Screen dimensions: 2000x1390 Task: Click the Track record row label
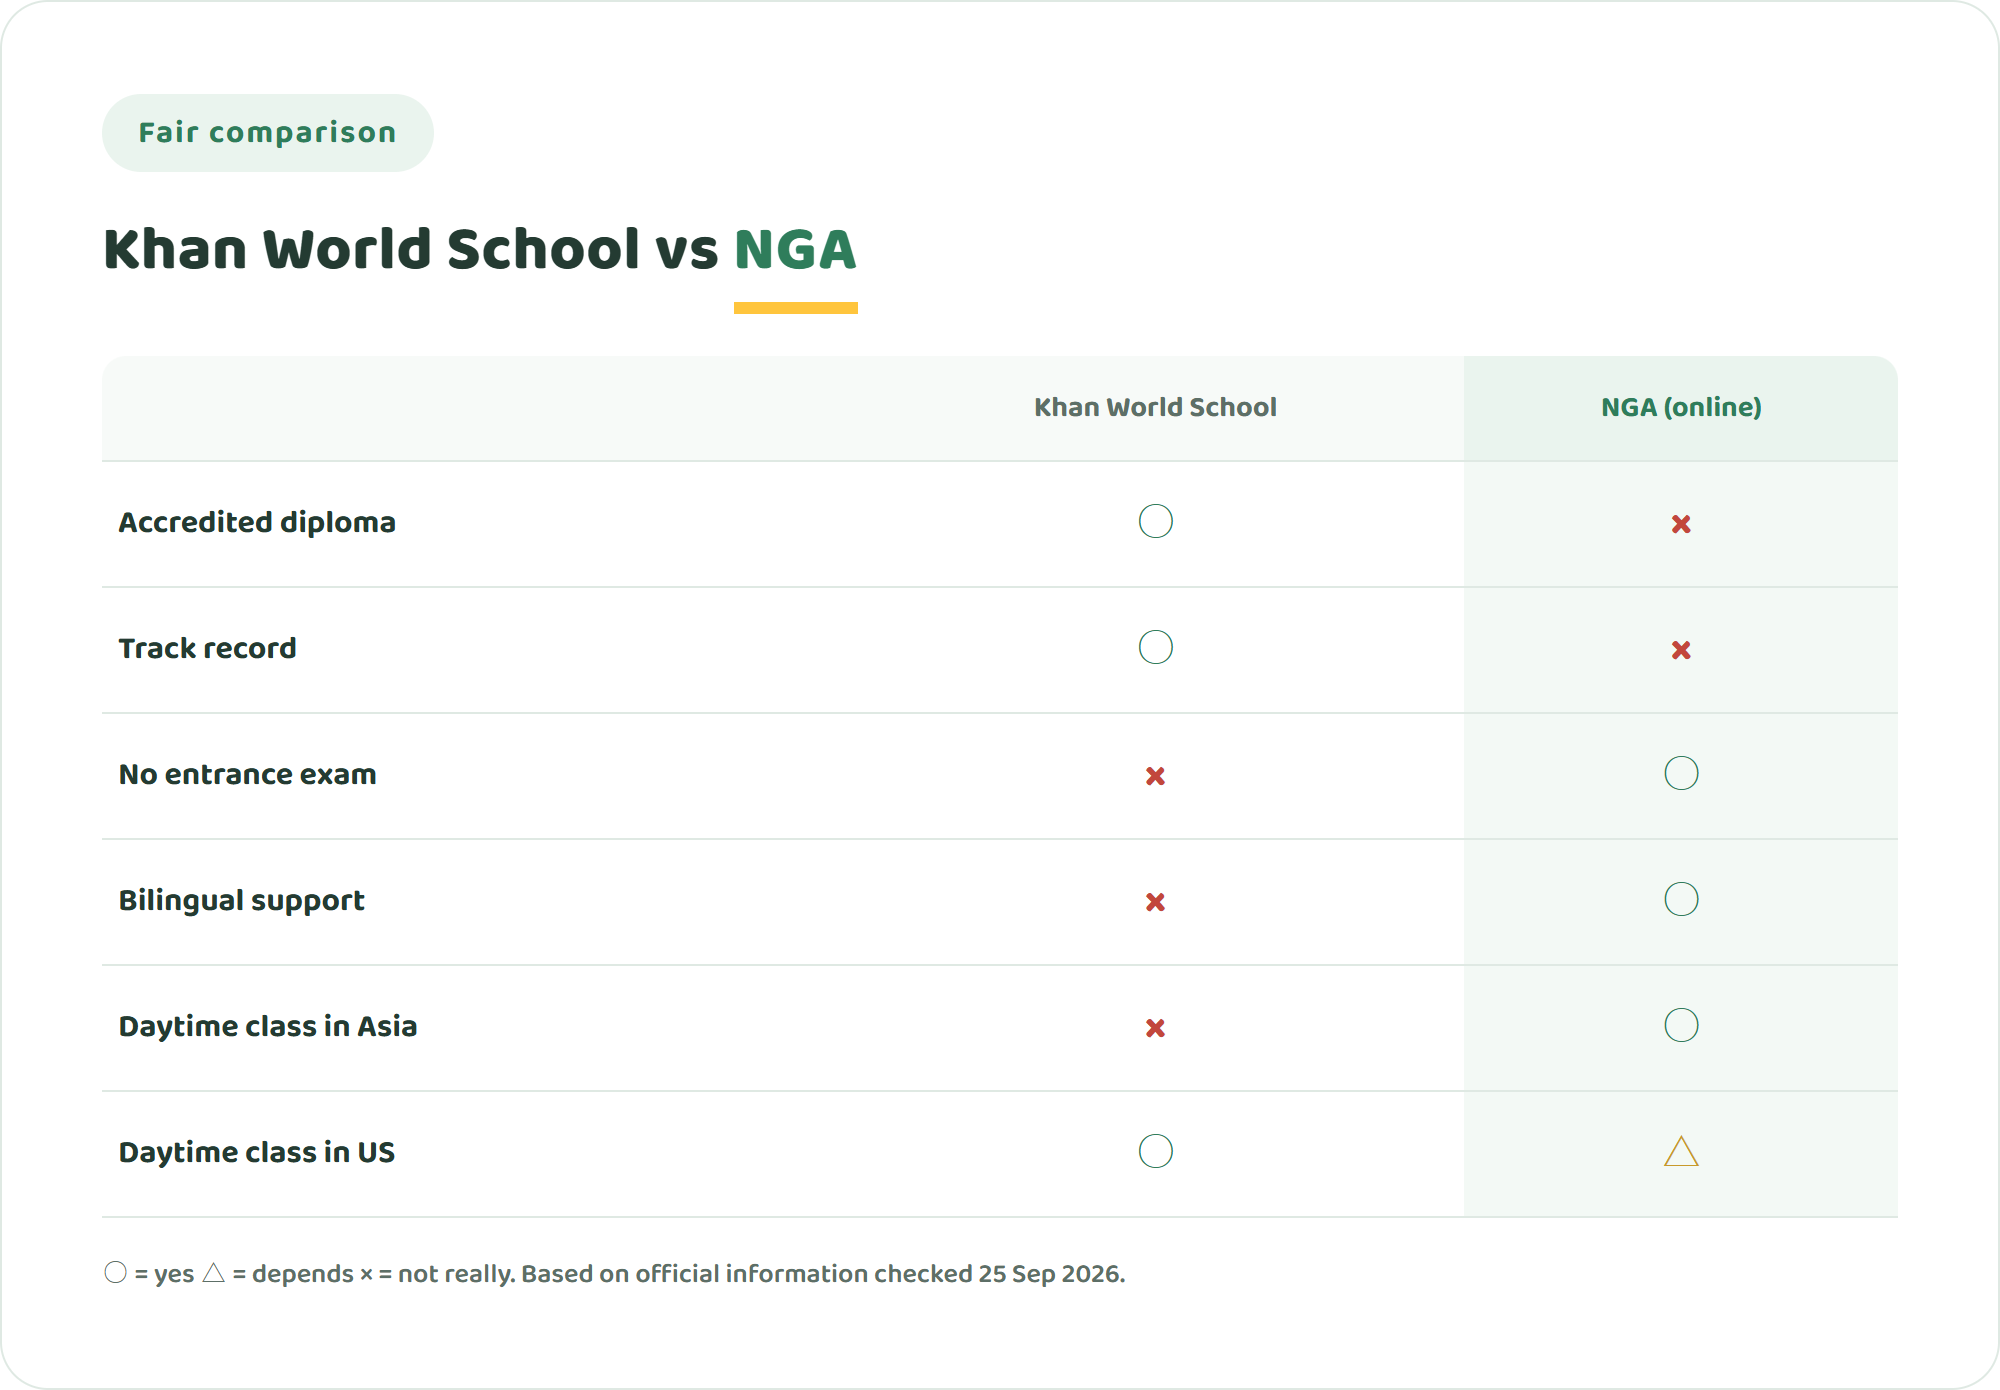click(x=207, y=648)
